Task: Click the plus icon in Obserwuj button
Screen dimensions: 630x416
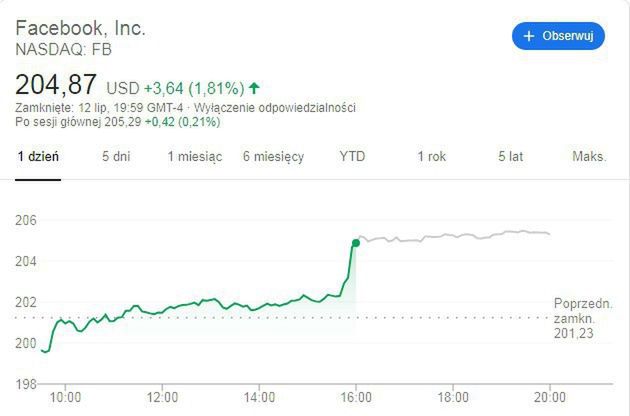Action: [x=529, y=35]
